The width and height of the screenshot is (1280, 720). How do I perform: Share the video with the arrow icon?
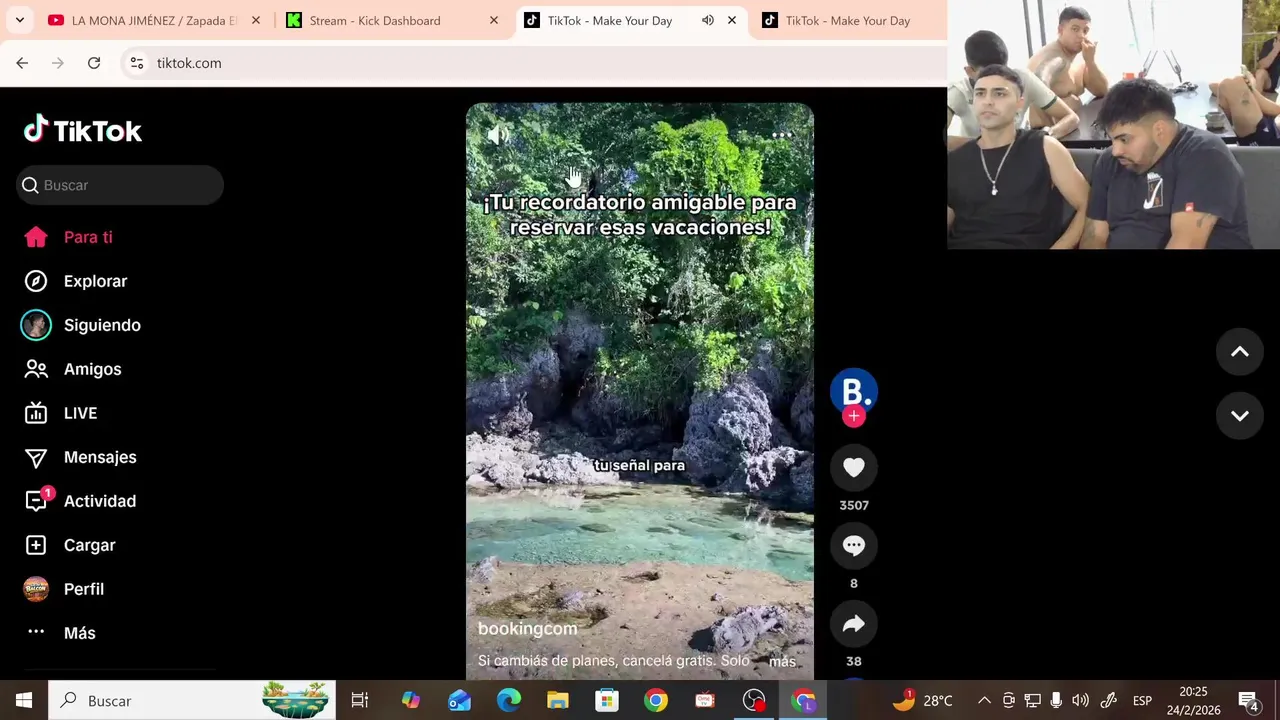853,623
